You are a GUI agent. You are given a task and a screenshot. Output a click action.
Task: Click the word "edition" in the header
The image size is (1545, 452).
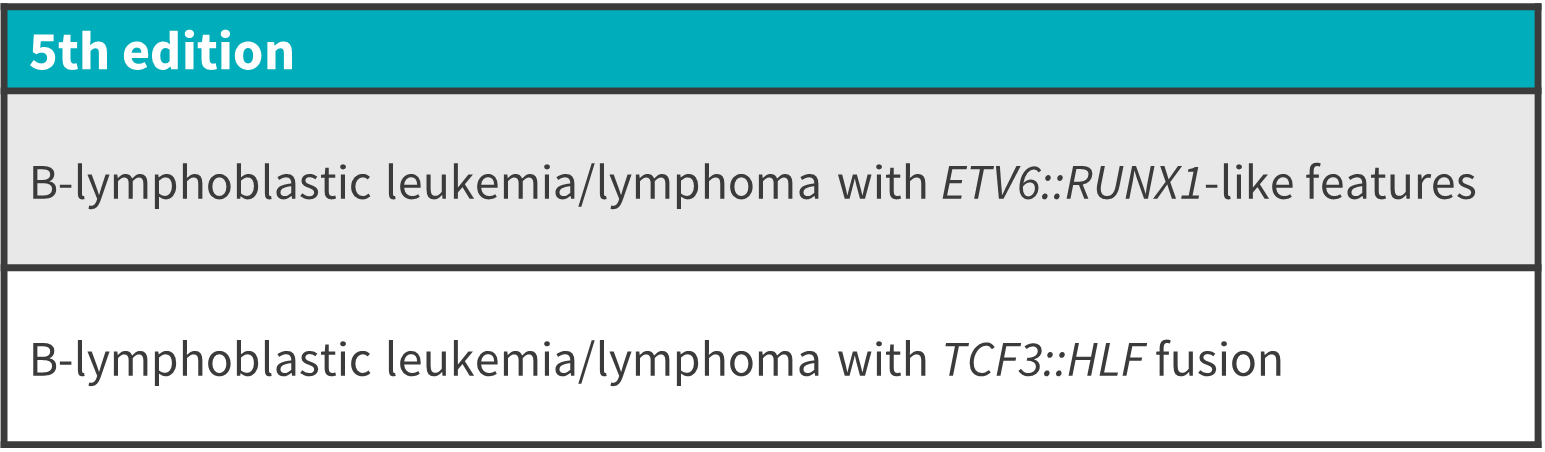point(208,52)
